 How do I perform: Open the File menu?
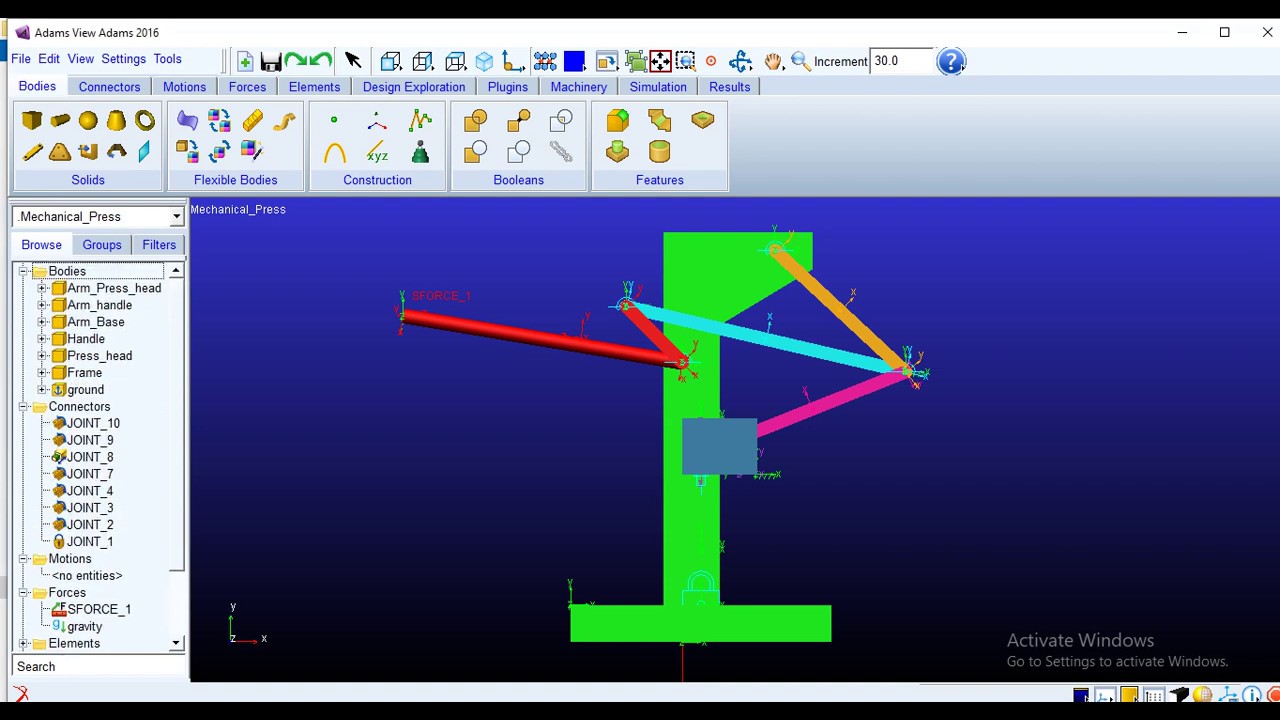[x=20, y=59]
